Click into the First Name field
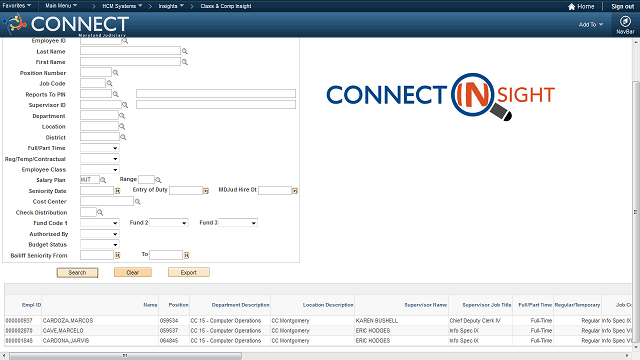The width and height of the screenshot is (640, 360). pyautogui.click(x=130, y=62)
